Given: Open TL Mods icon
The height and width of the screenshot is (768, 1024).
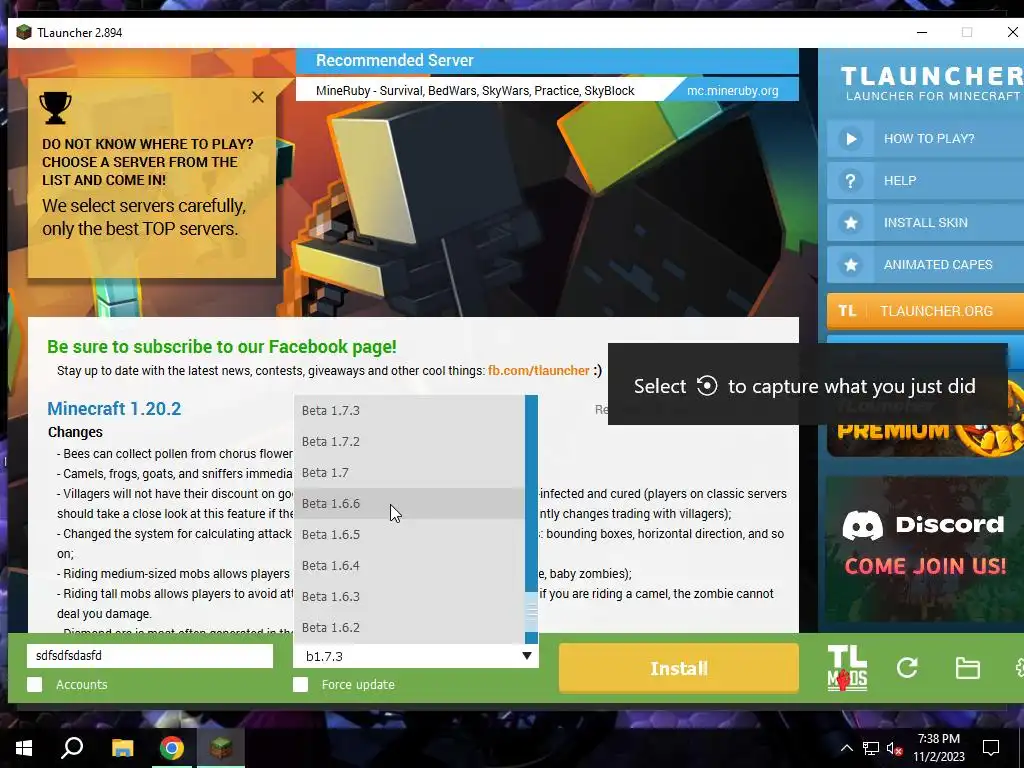Looking at the screenshot, I should pyautogui.click(x=847, y=668).
